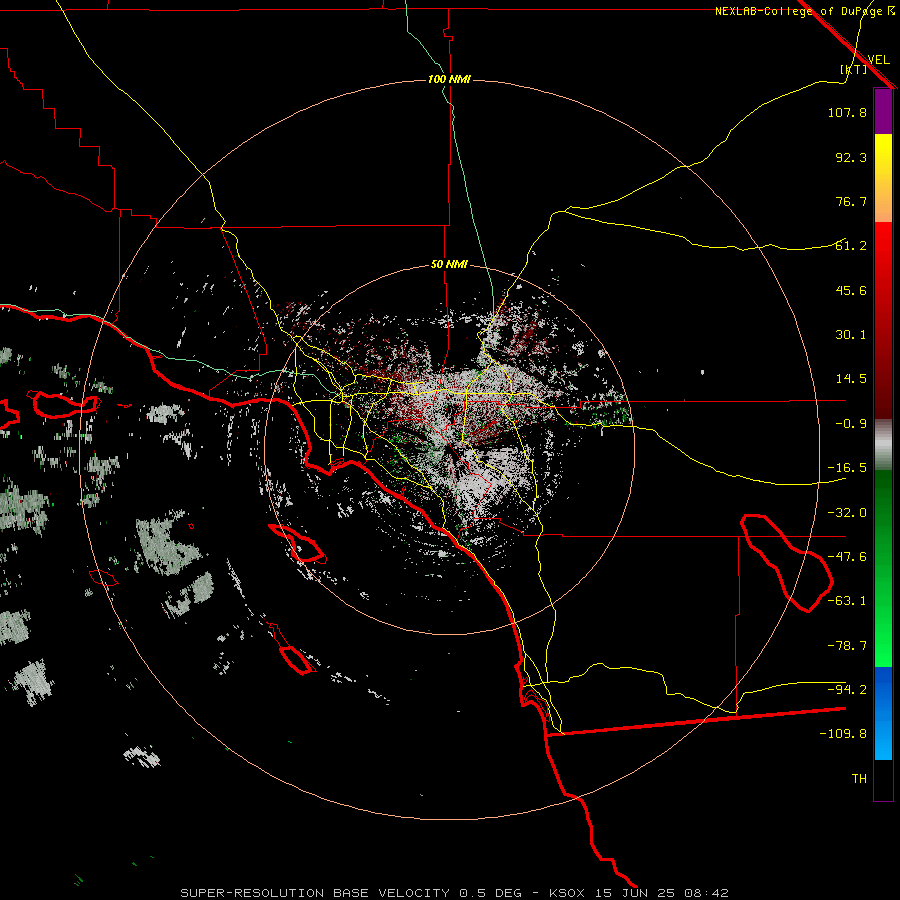Click the 45.6 velocity scale value
The width and height of the screenshot is (900, 900).
click(x=851, y=290)
